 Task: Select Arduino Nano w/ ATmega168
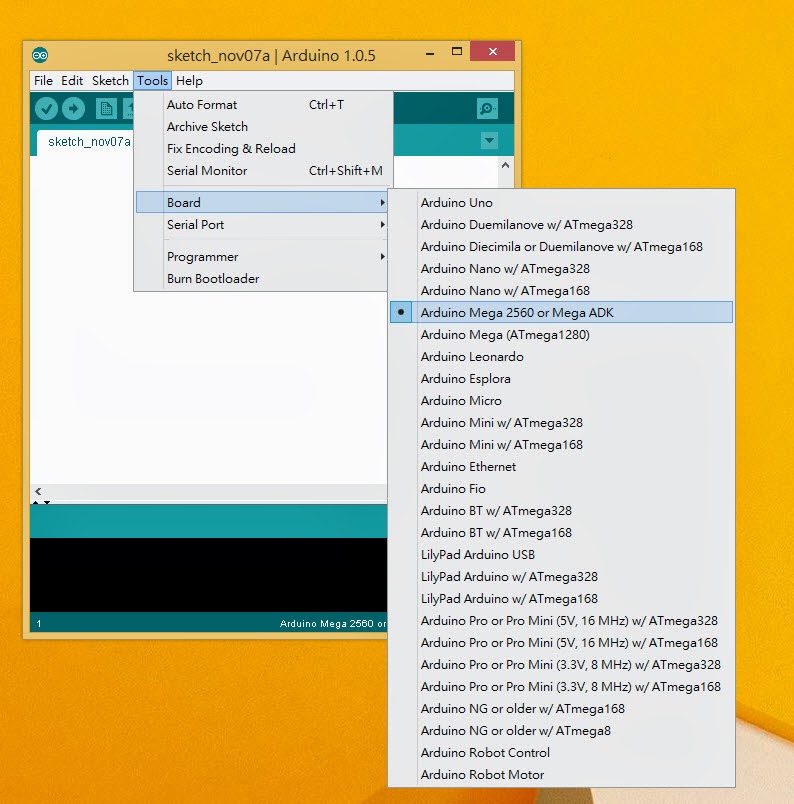click(561, 291)
